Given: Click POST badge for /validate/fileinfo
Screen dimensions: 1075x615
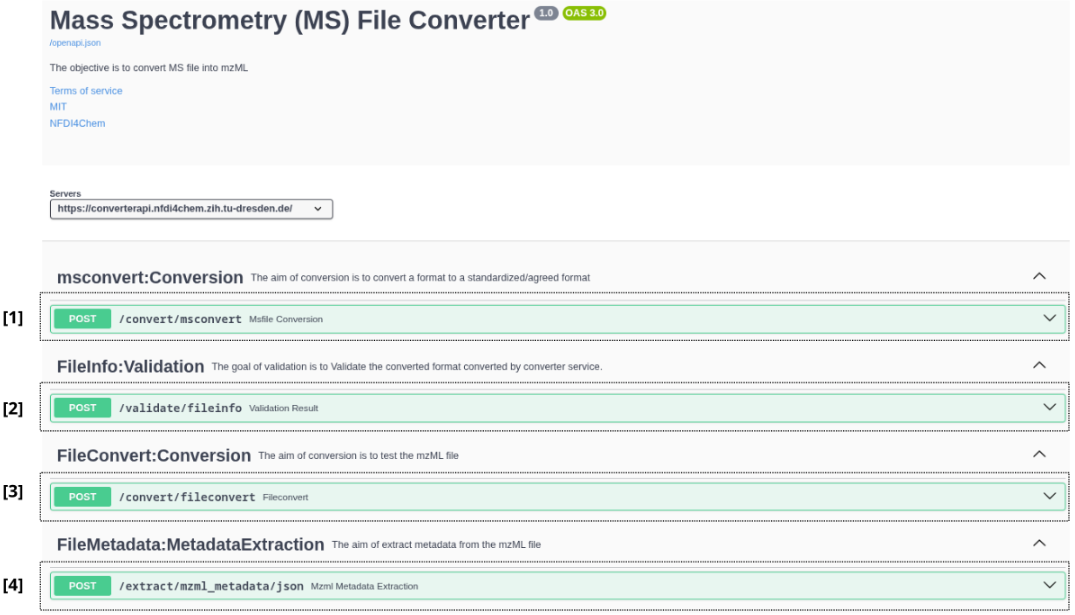Looking at the screenshot, I should (x=82, y=408).
